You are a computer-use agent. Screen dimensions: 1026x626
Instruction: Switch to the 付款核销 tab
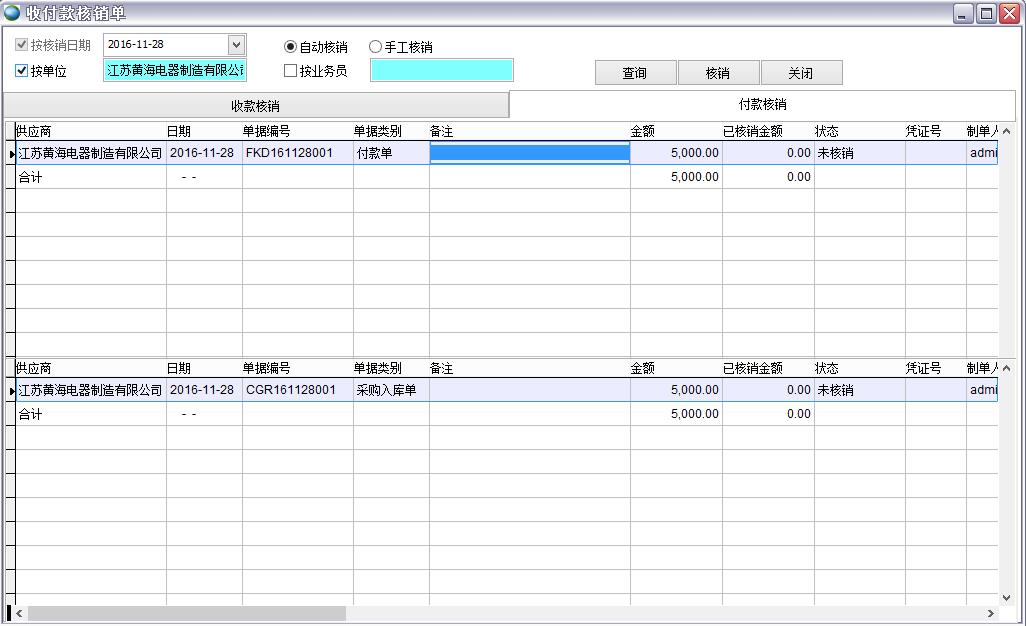coord(763,105)
